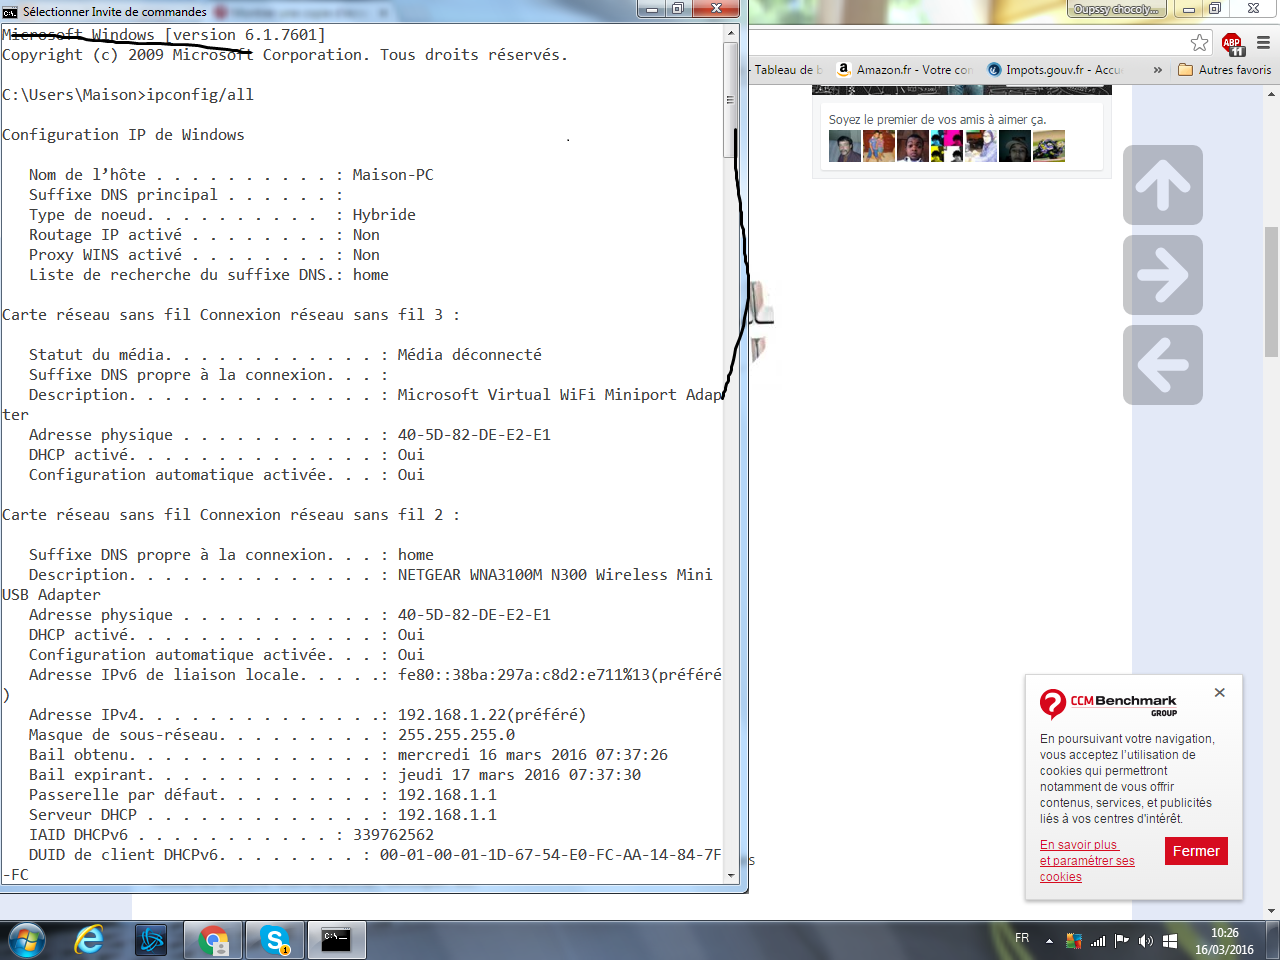Expand the bookmarks overflow chevron

pos(1157,70)
